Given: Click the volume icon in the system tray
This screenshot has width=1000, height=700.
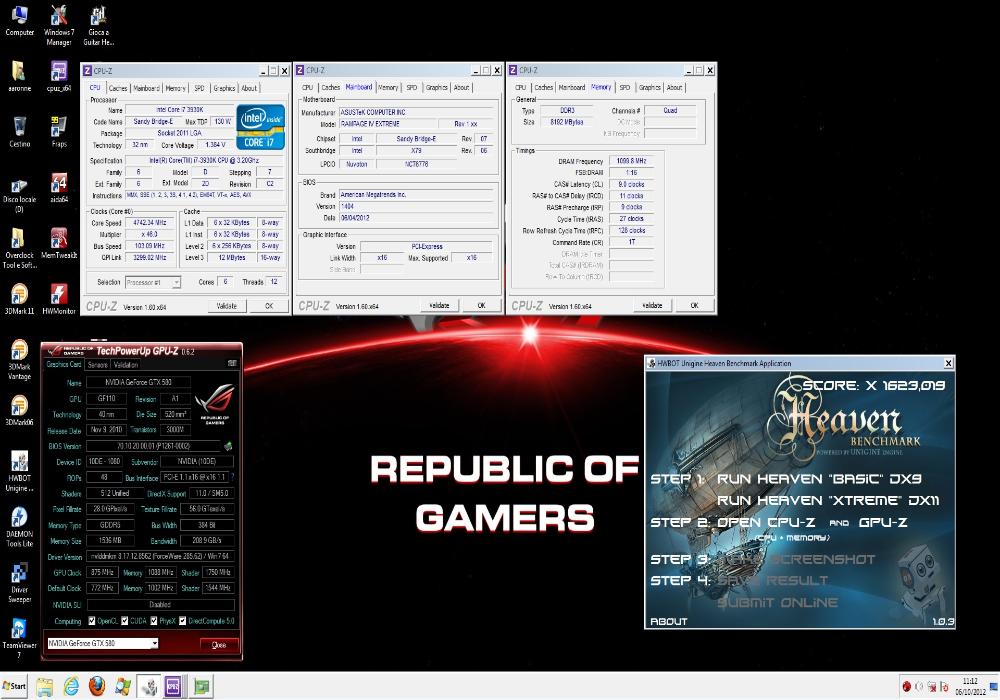Looking at the screenshot, I should [x=919, y=687].
